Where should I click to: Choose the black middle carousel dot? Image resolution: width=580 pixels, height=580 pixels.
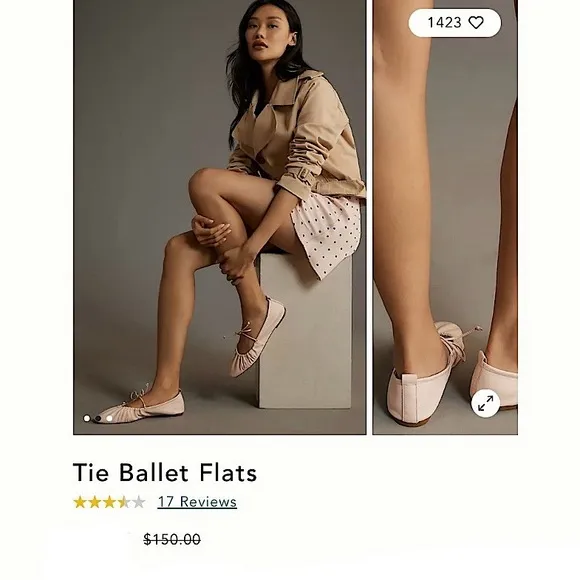click(98, 418)
